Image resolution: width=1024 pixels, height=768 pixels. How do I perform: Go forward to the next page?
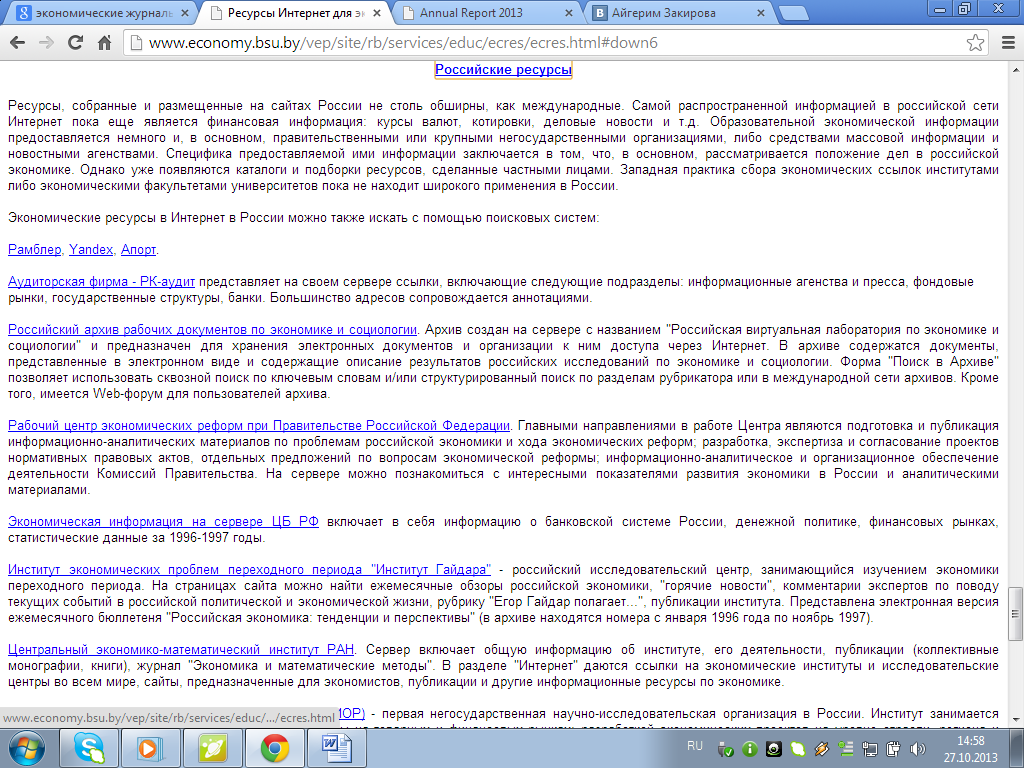coord(46,43)
